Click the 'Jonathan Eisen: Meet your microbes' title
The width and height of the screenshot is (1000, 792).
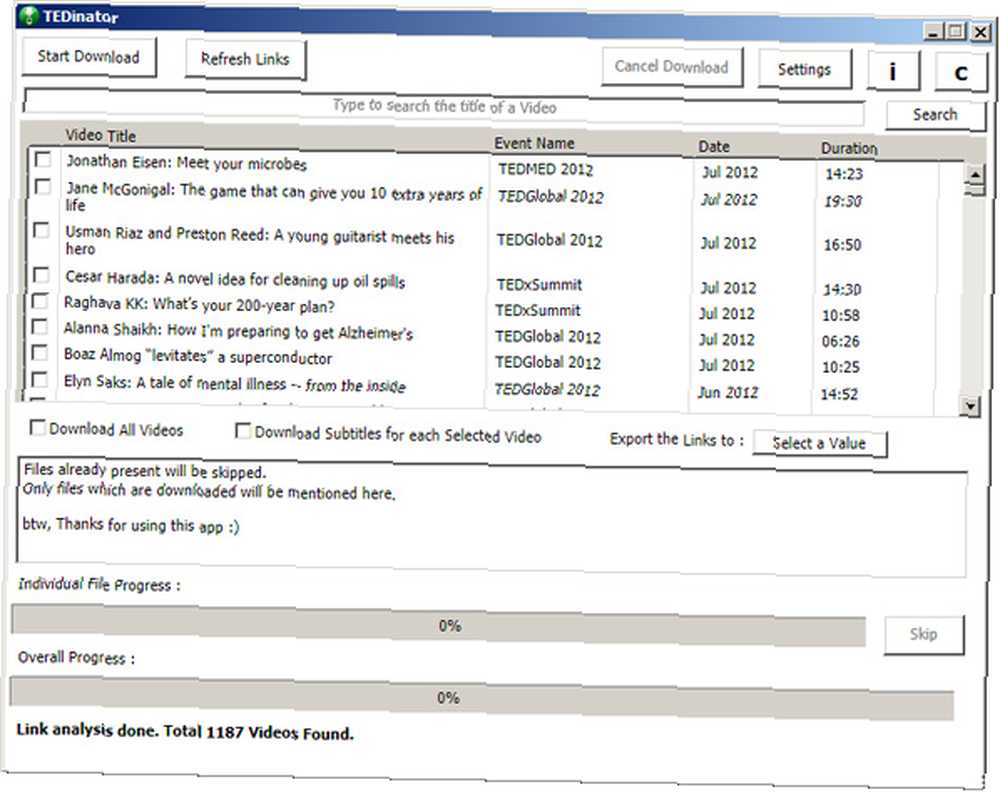tap(187, 163)
